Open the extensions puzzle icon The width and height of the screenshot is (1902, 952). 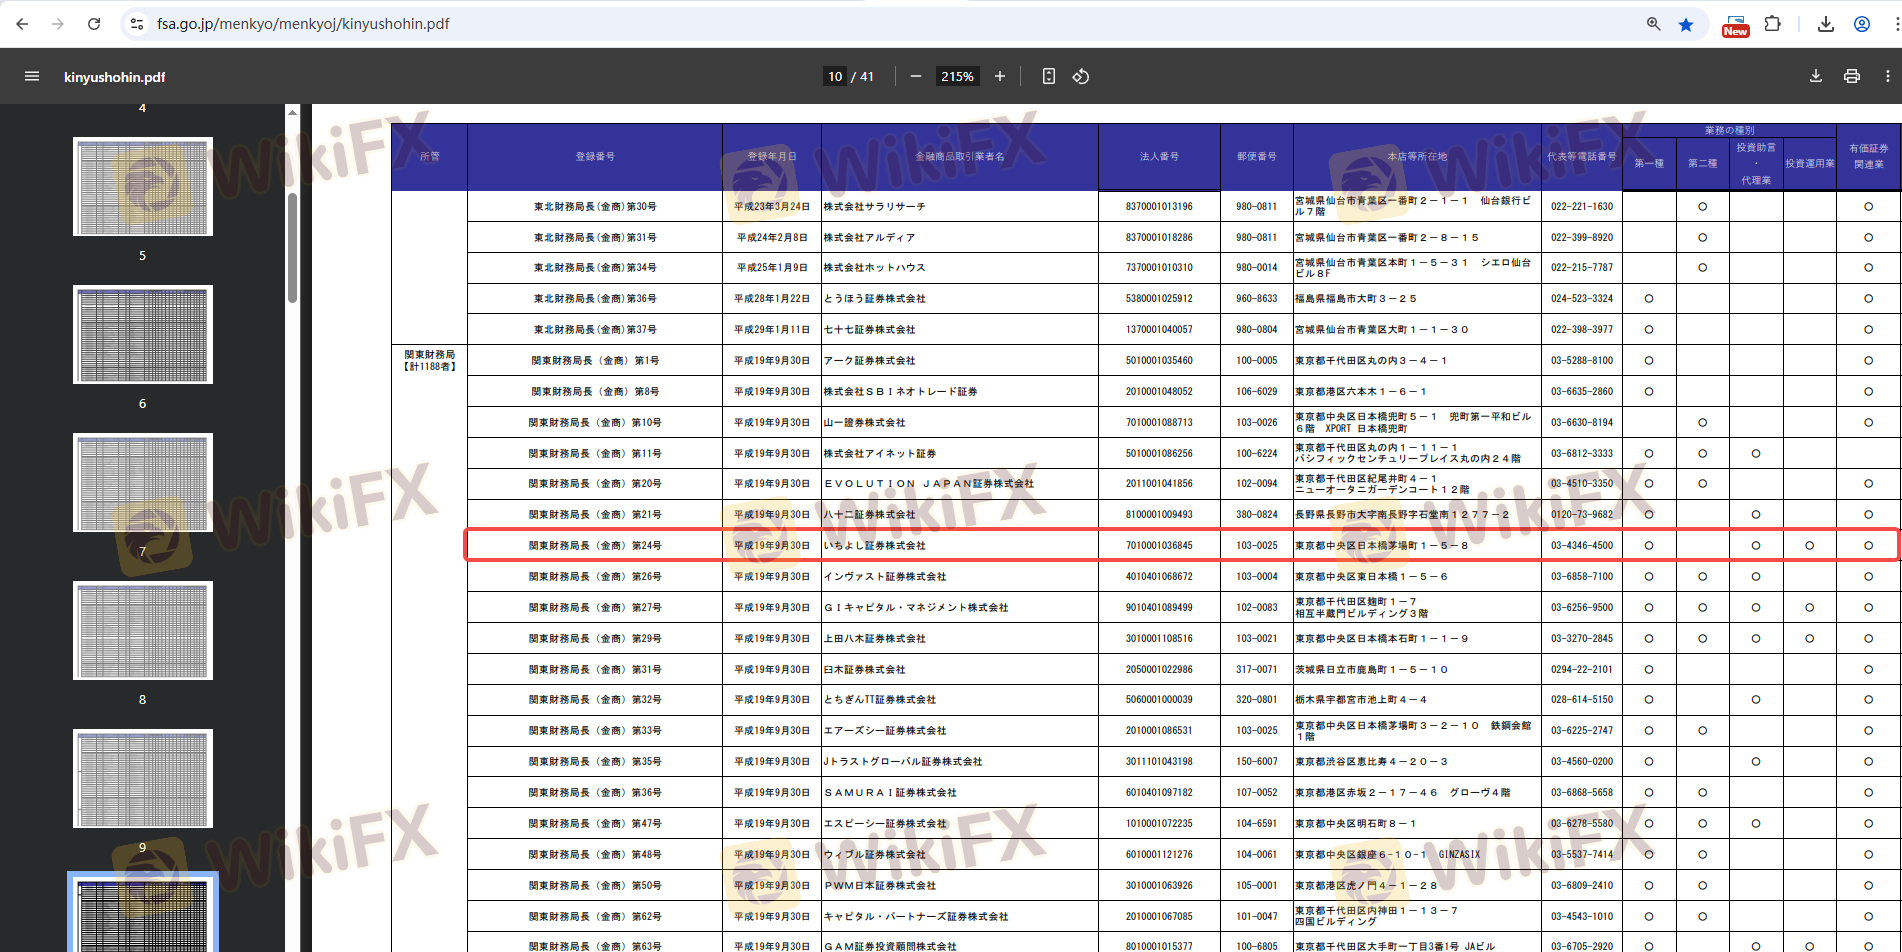coord(1772,24)
